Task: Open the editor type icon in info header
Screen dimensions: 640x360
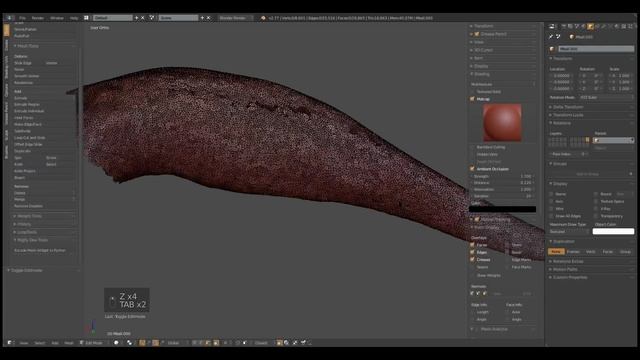Action: click(x=9, y=18)
